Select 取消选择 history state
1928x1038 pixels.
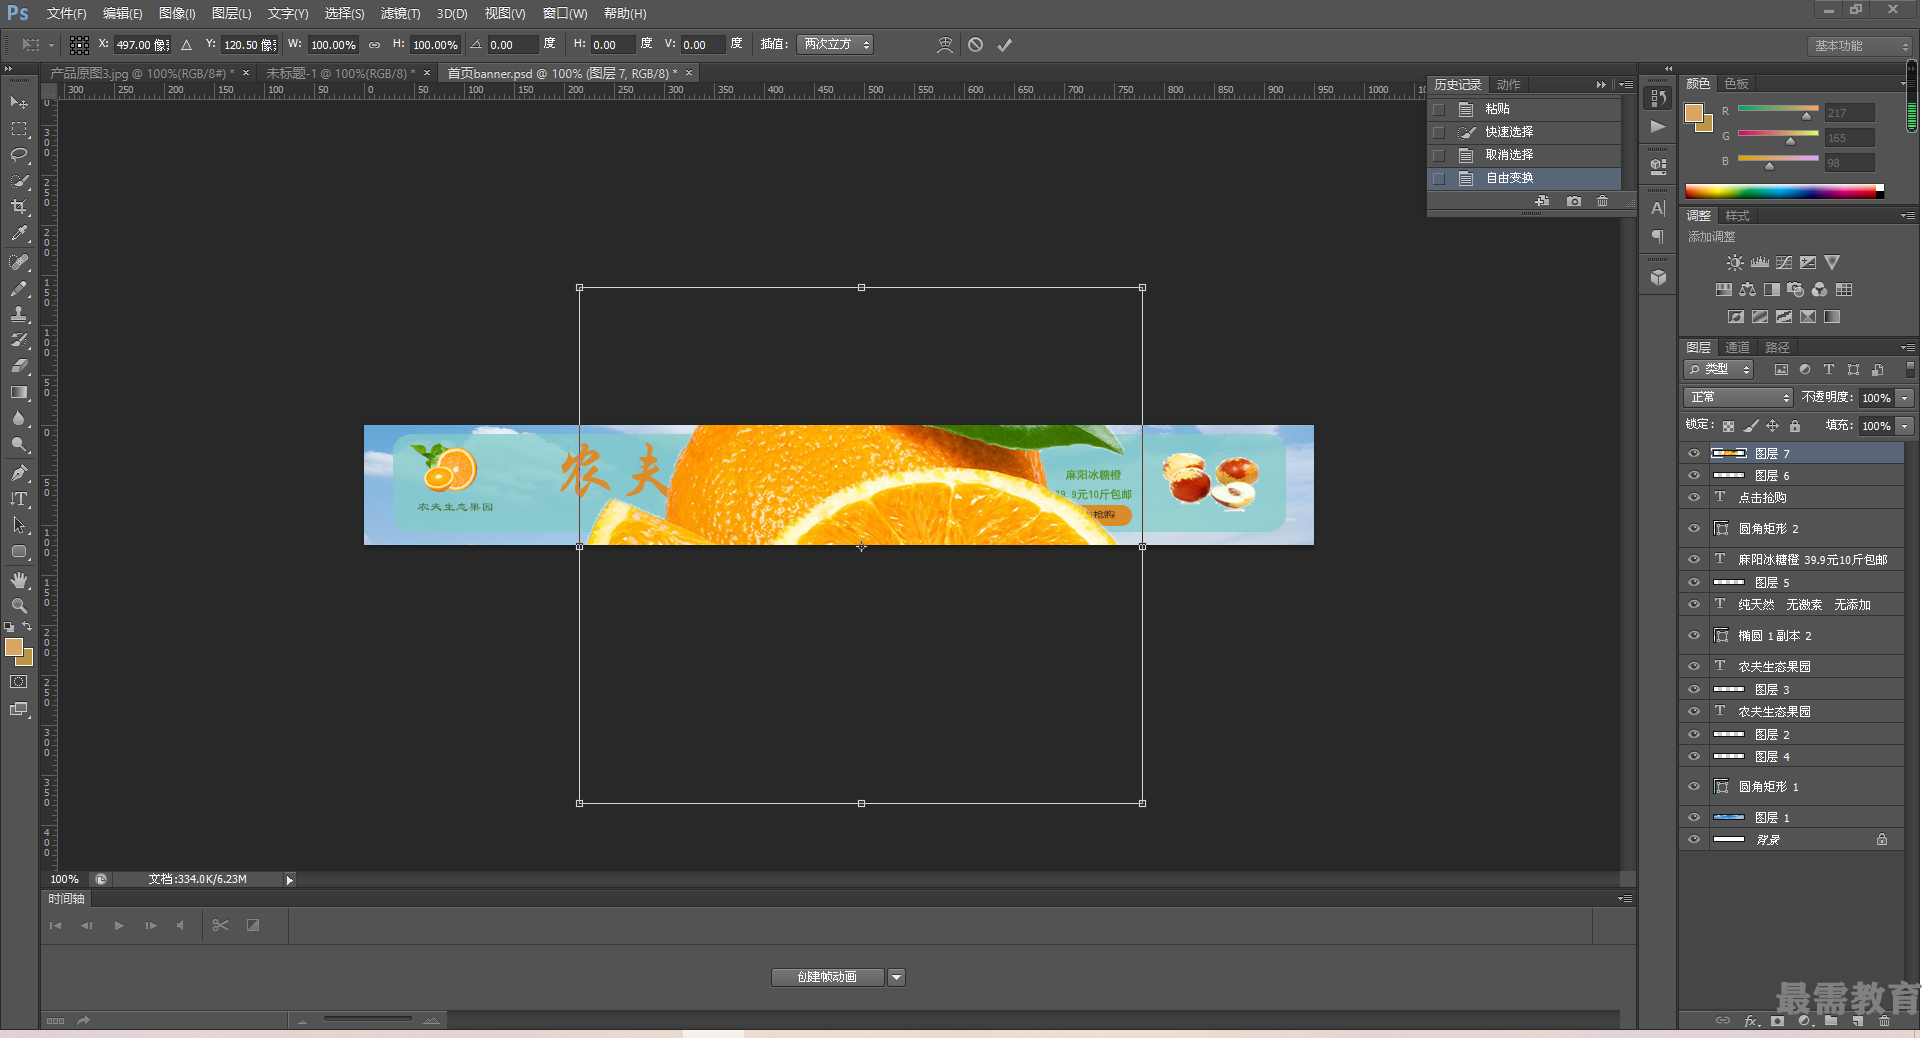click(1524, 155)
